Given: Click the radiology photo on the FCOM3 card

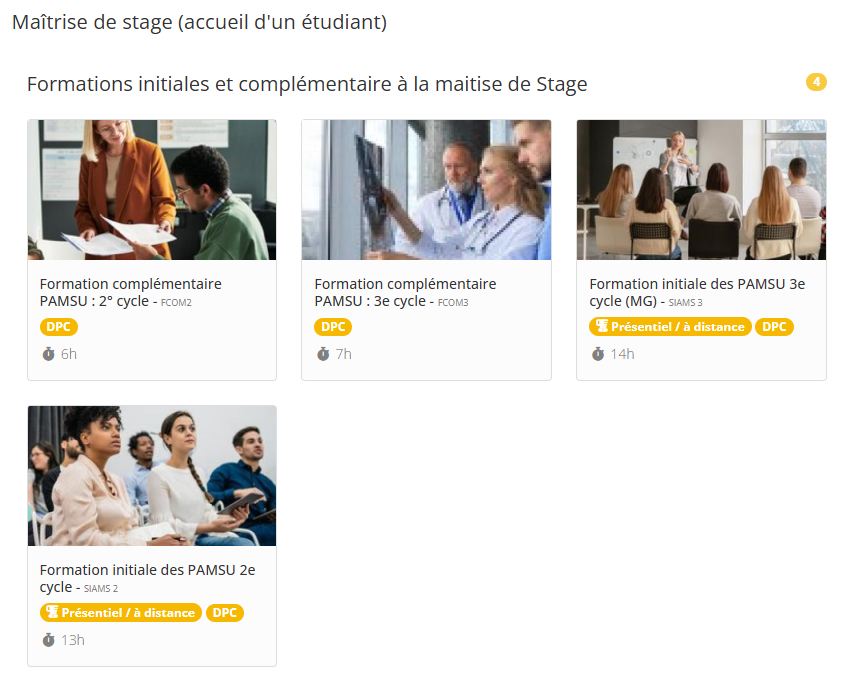Looking at the screenshot, I should click(x=426, y=189).
